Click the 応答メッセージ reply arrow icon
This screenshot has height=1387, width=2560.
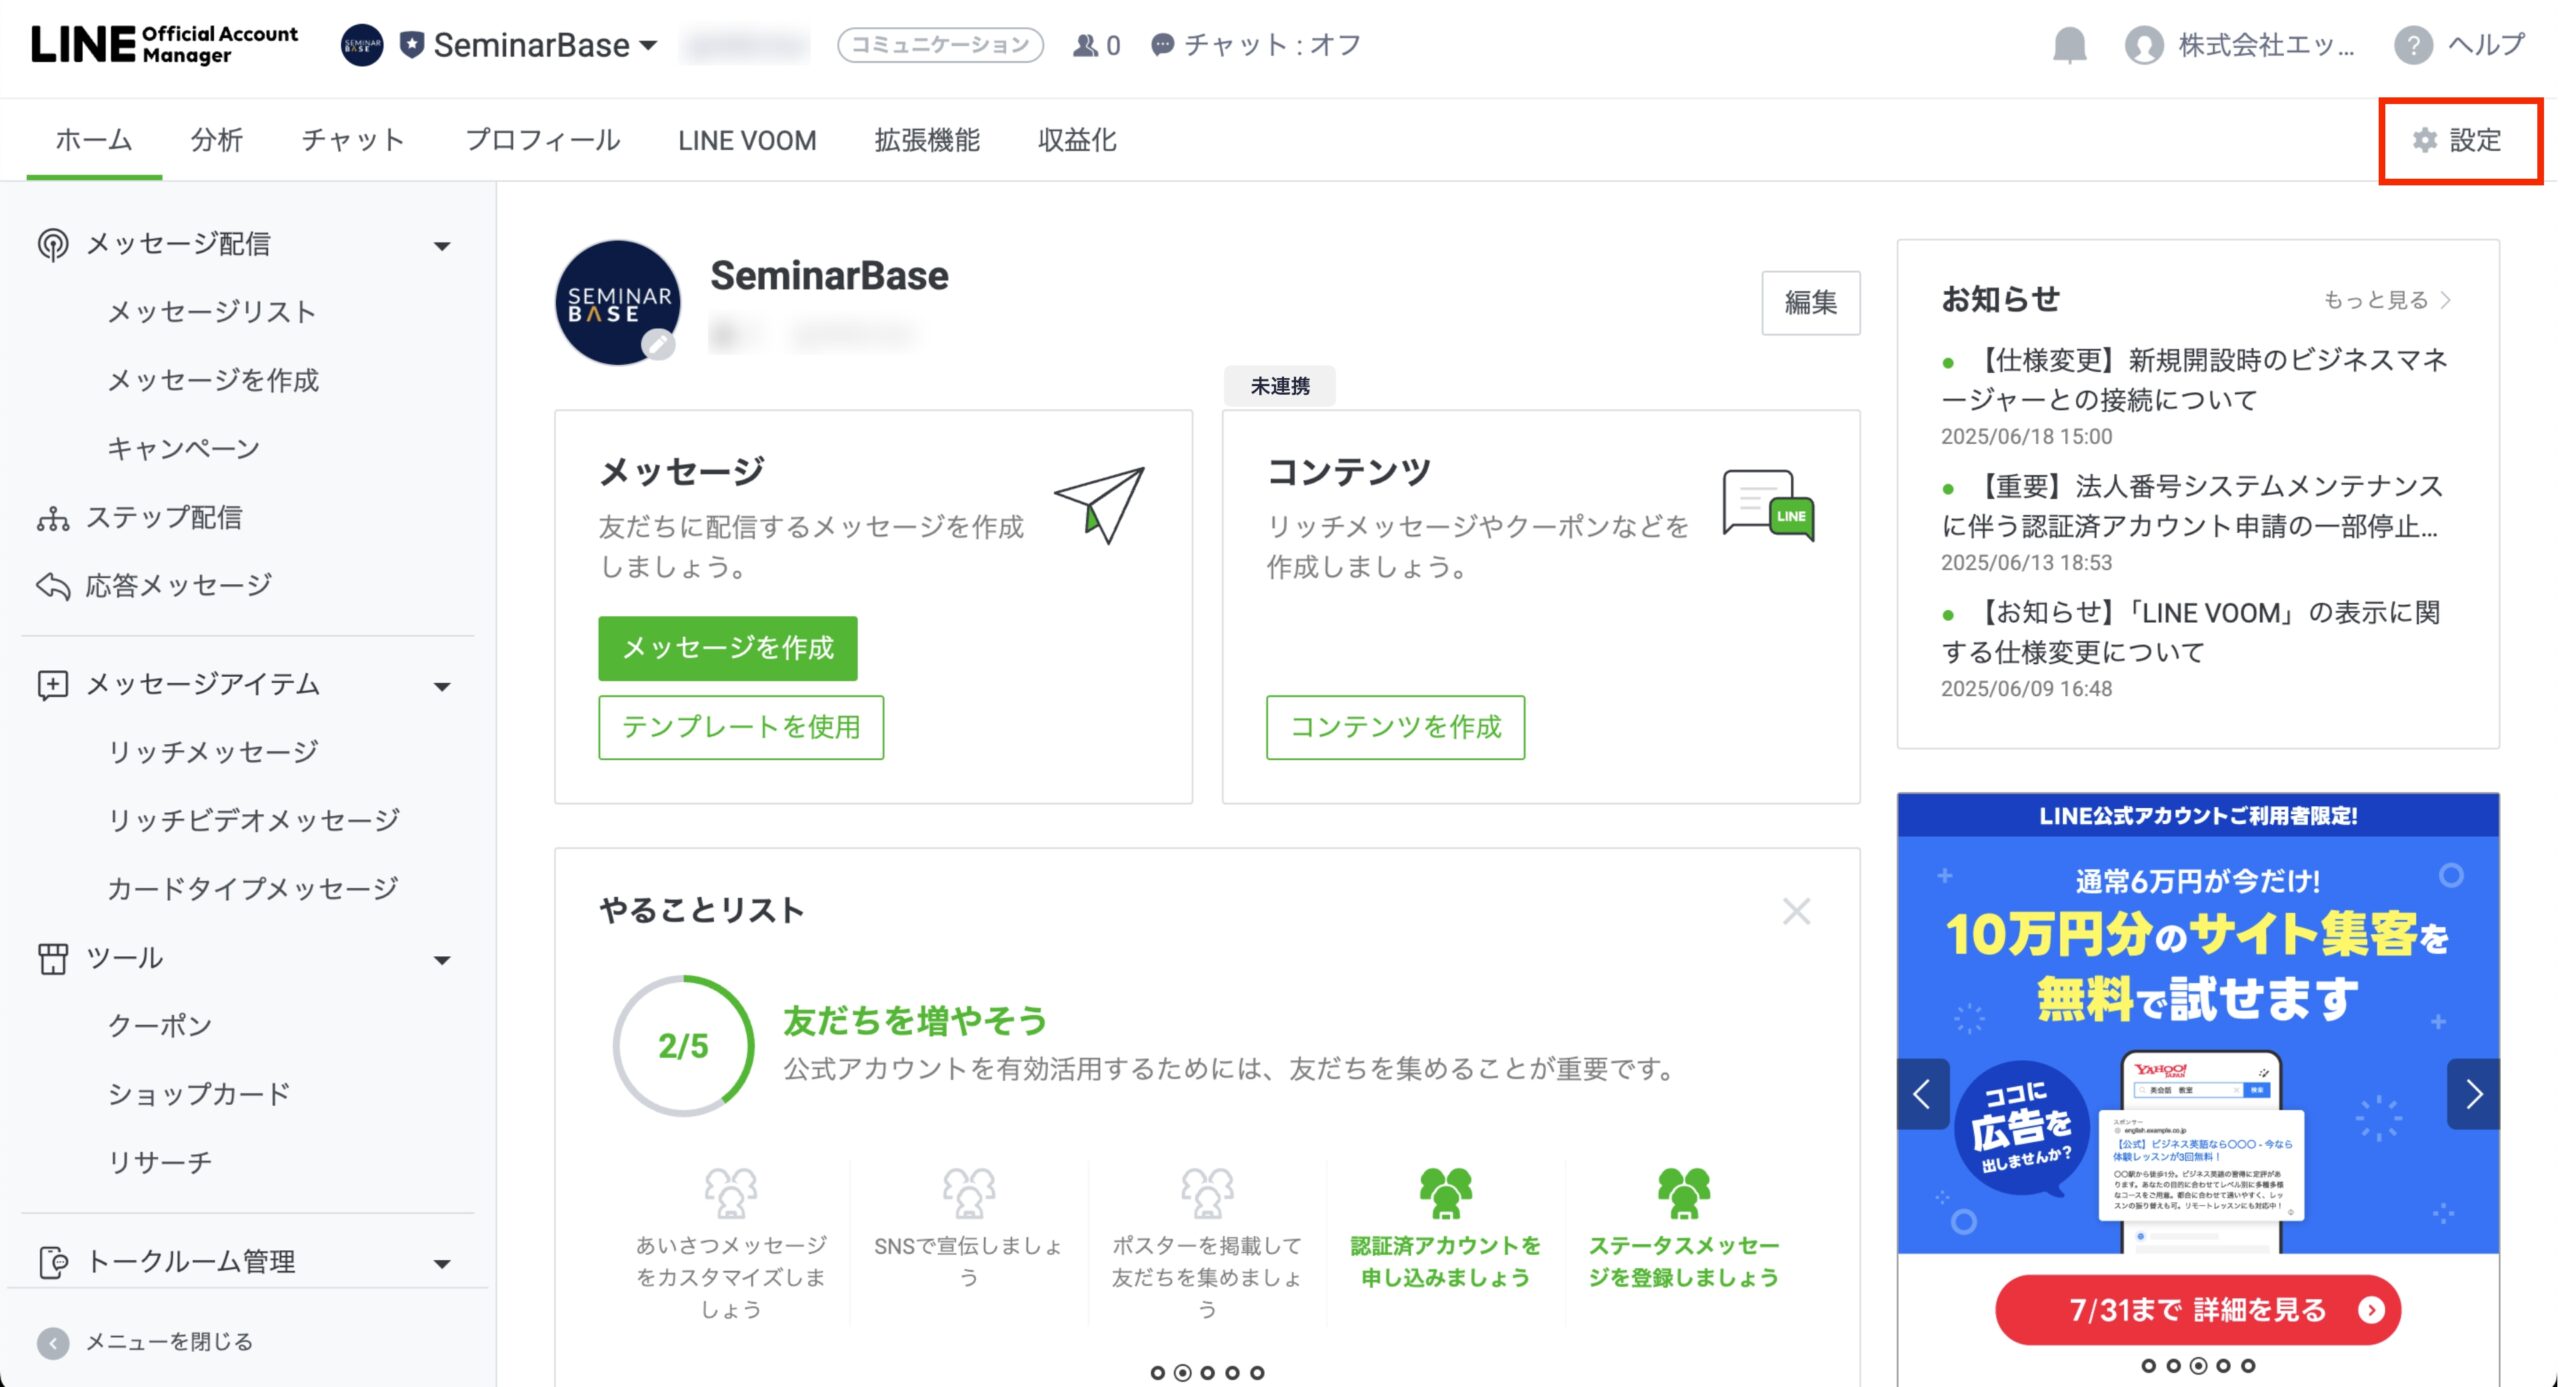[x=52, y=586]
